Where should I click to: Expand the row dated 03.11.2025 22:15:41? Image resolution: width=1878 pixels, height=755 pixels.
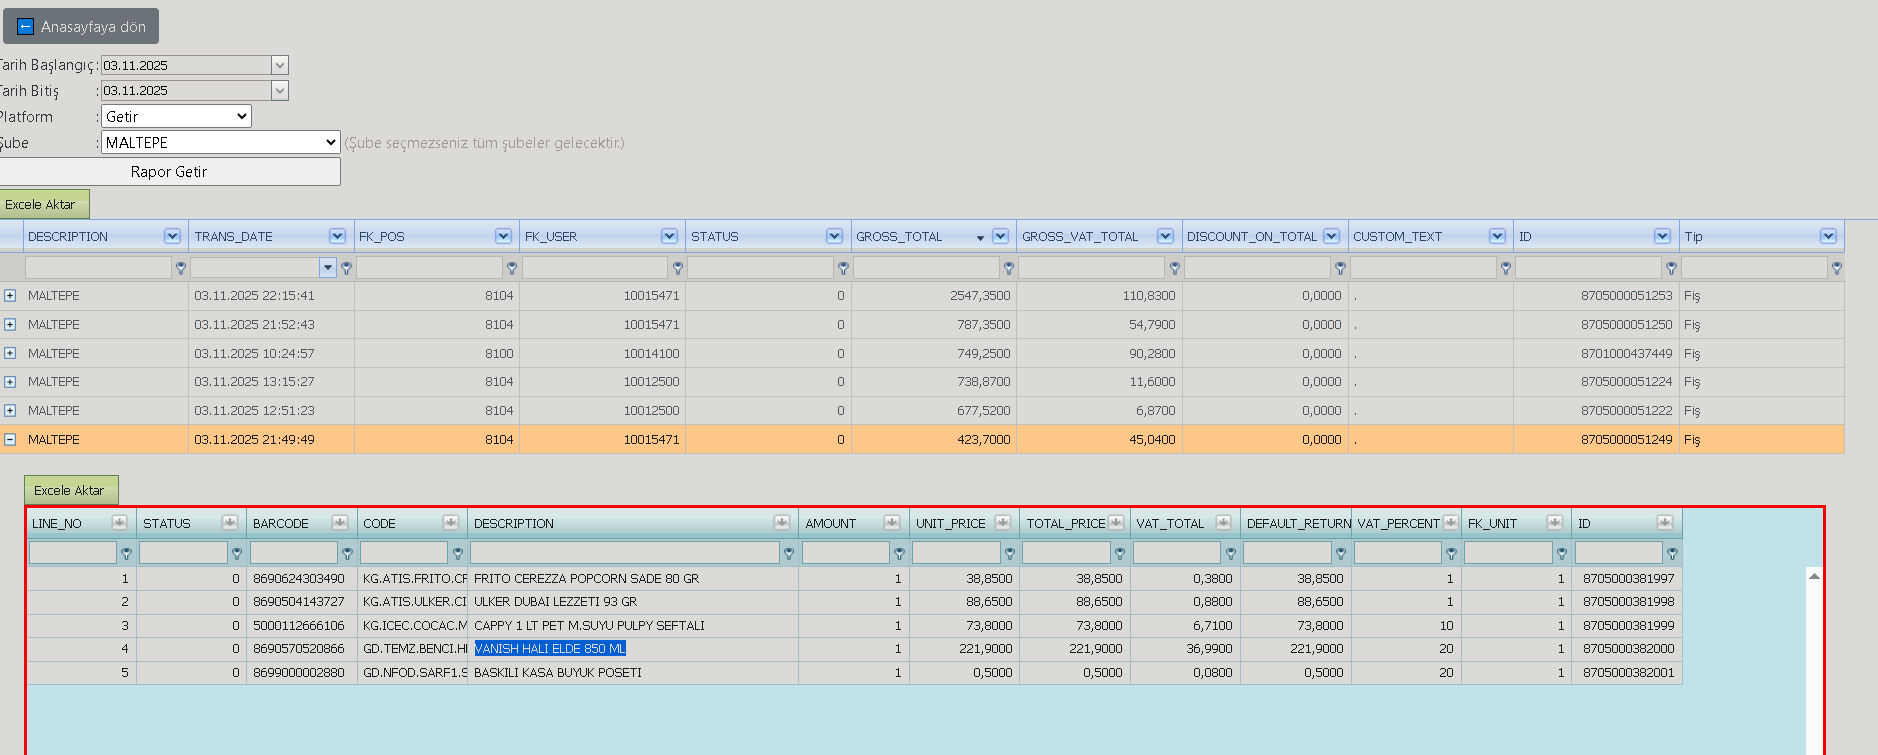[x=10, y=296]
